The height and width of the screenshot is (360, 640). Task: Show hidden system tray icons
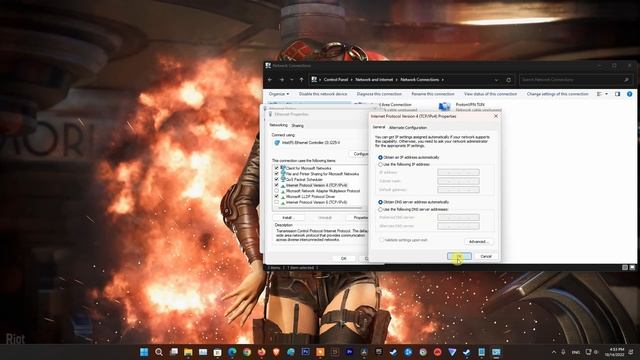tap(554, 352)
